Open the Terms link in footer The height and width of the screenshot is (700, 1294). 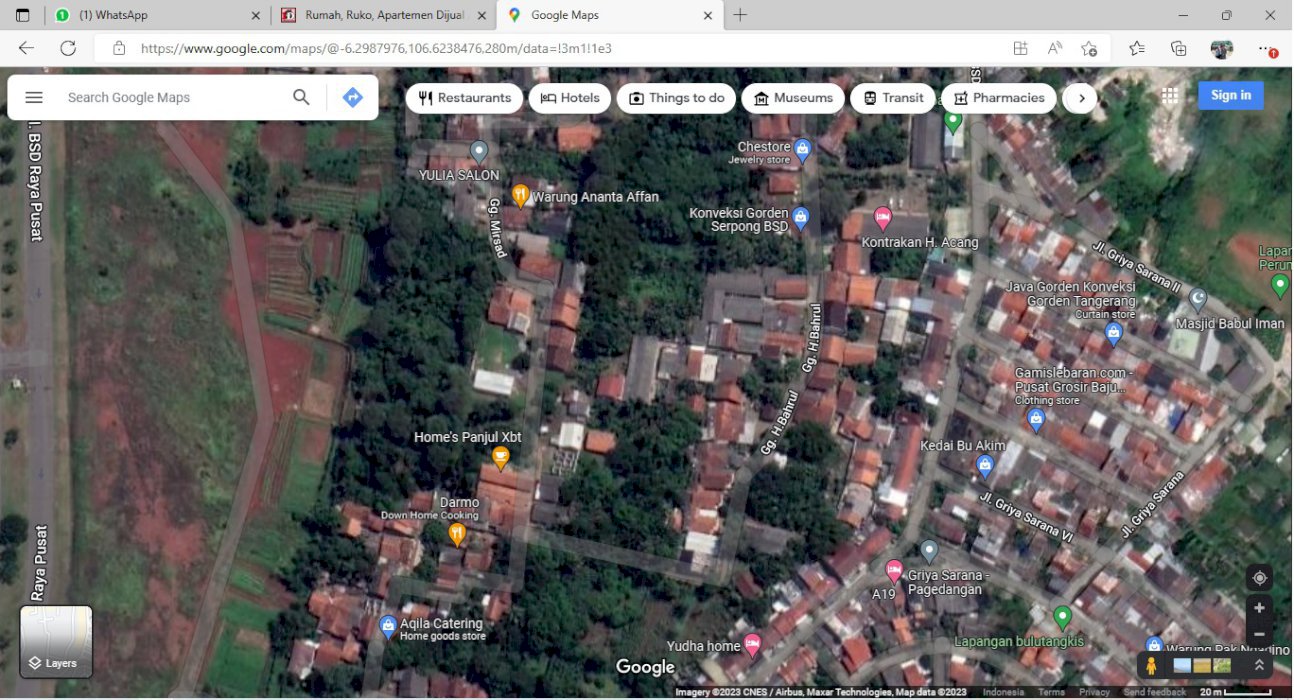[1051, 692]
